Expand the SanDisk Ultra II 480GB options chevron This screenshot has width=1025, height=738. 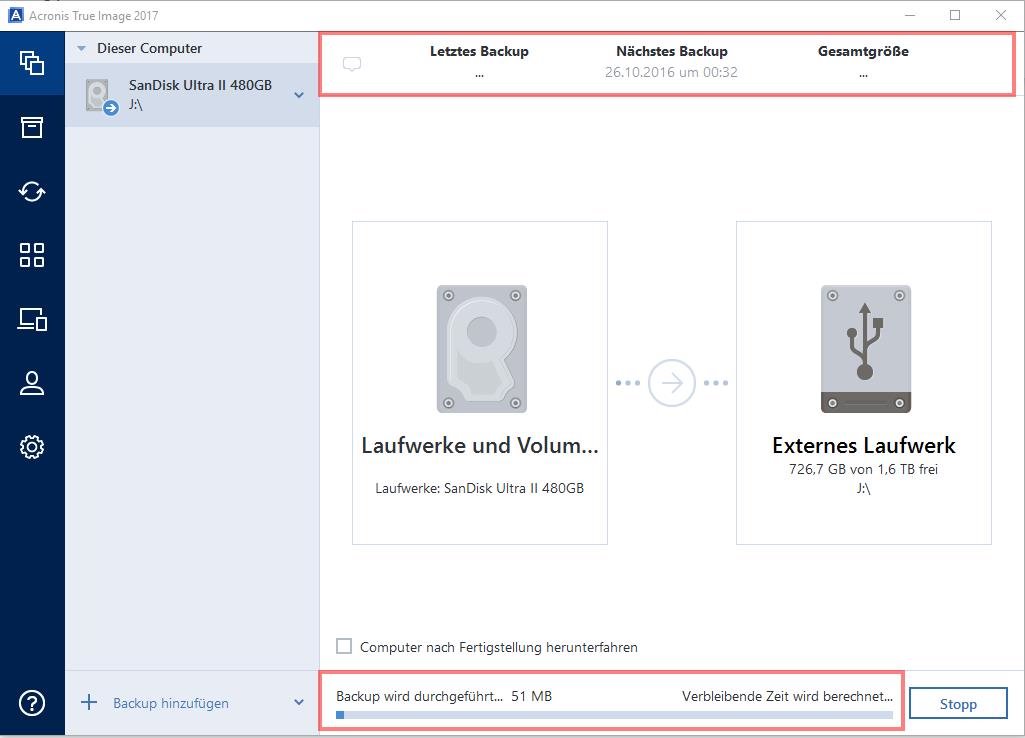[x=299, y=95]
